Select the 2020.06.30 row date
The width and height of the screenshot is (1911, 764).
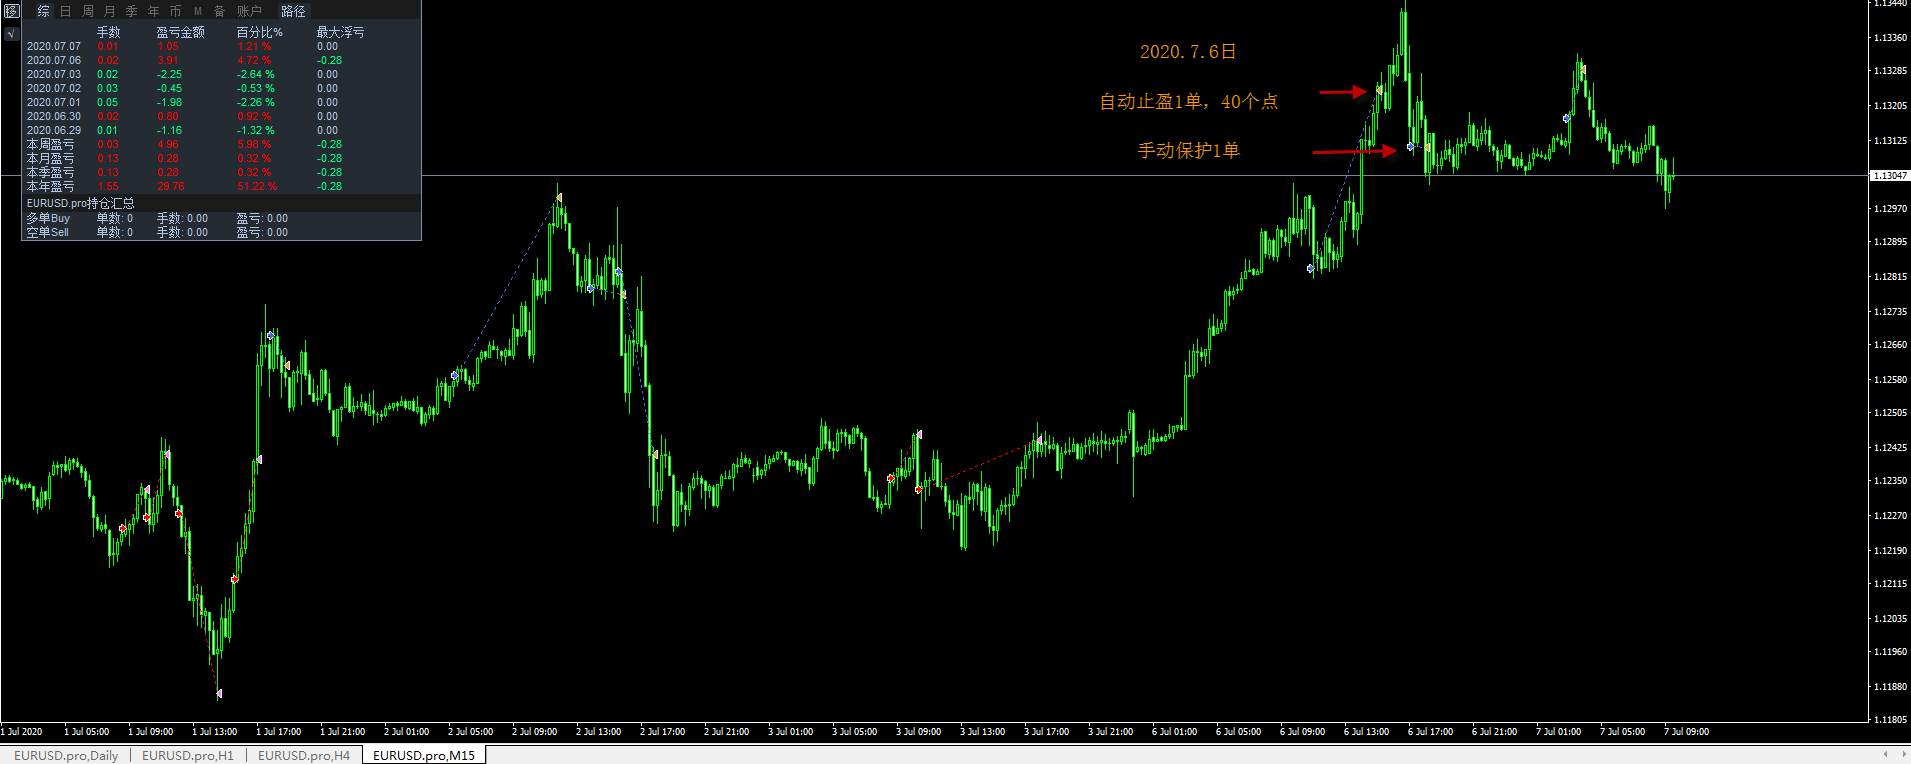[53, 116]
